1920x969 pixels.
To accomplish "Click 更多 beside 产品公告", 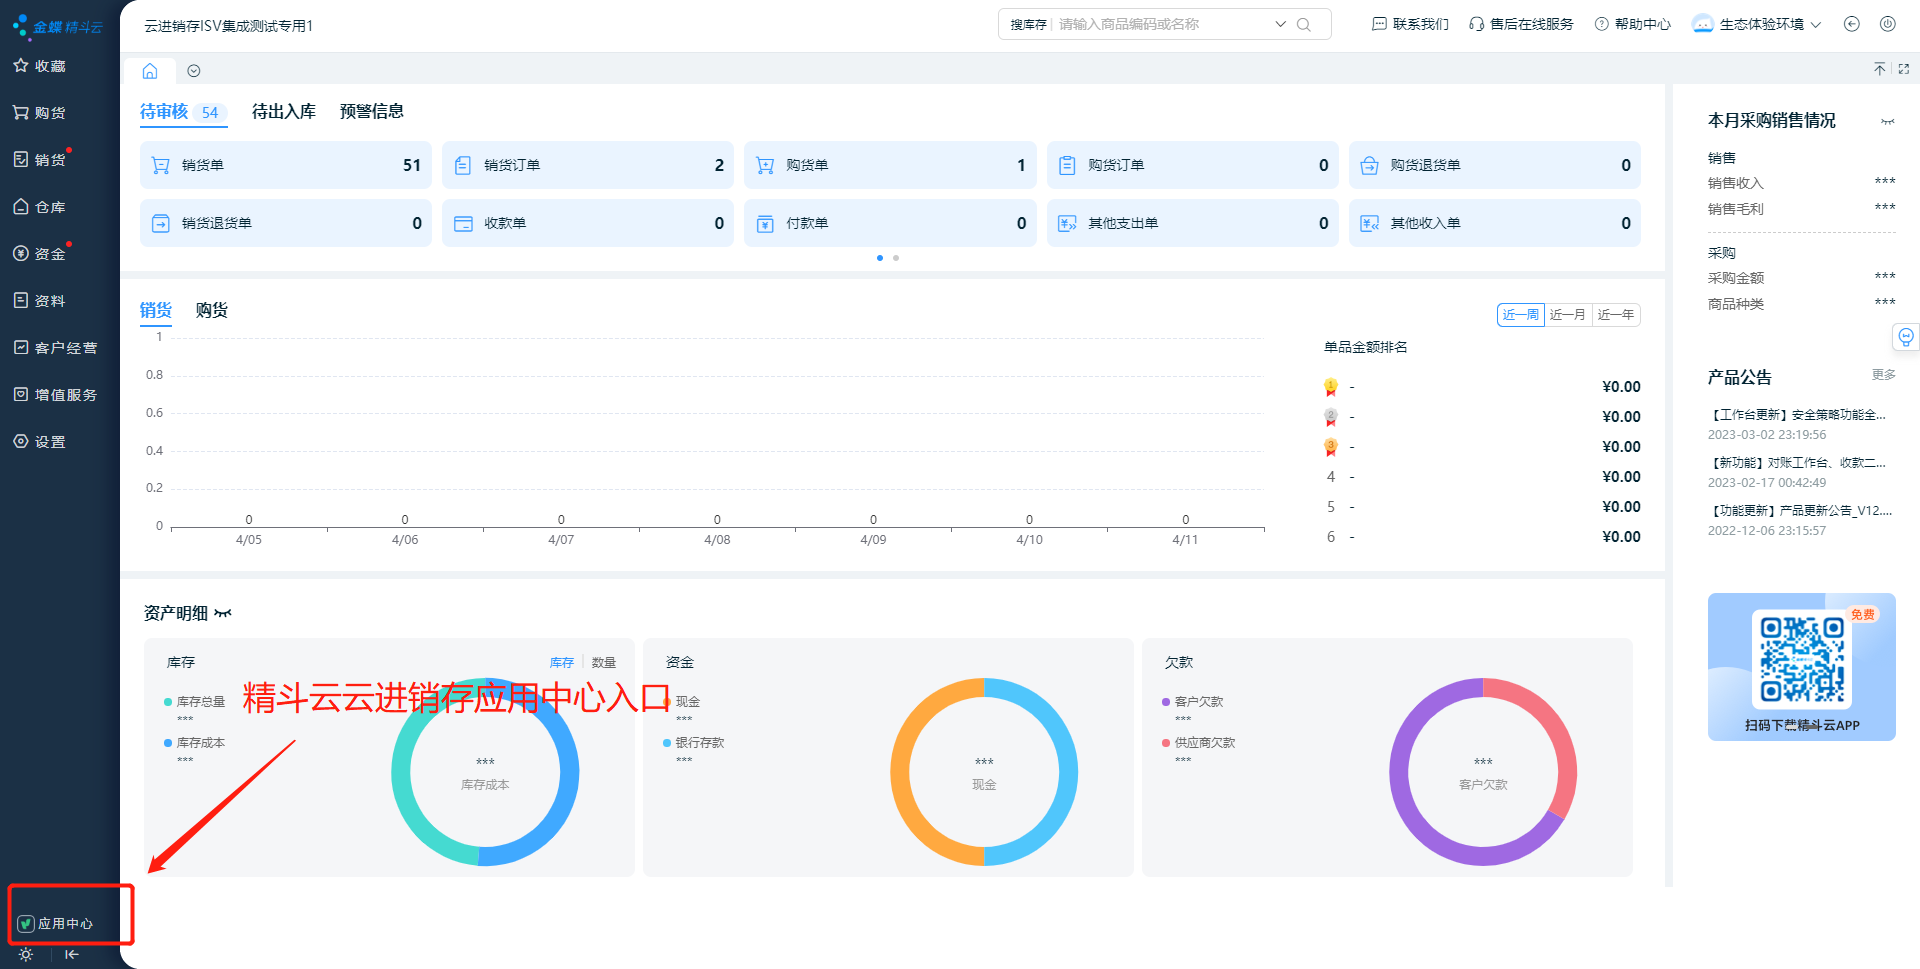I will coord(1884,375).
